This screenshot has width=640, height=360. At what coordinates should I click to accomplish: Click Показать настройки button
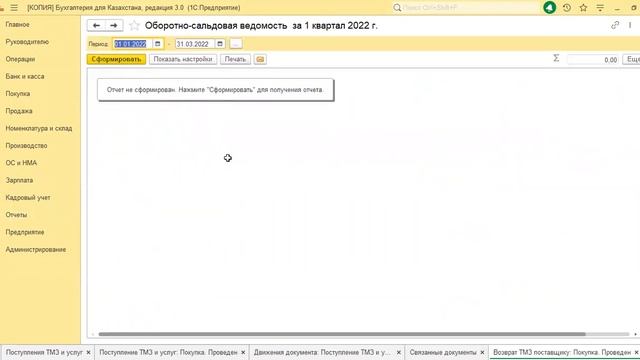click(183, 59)
